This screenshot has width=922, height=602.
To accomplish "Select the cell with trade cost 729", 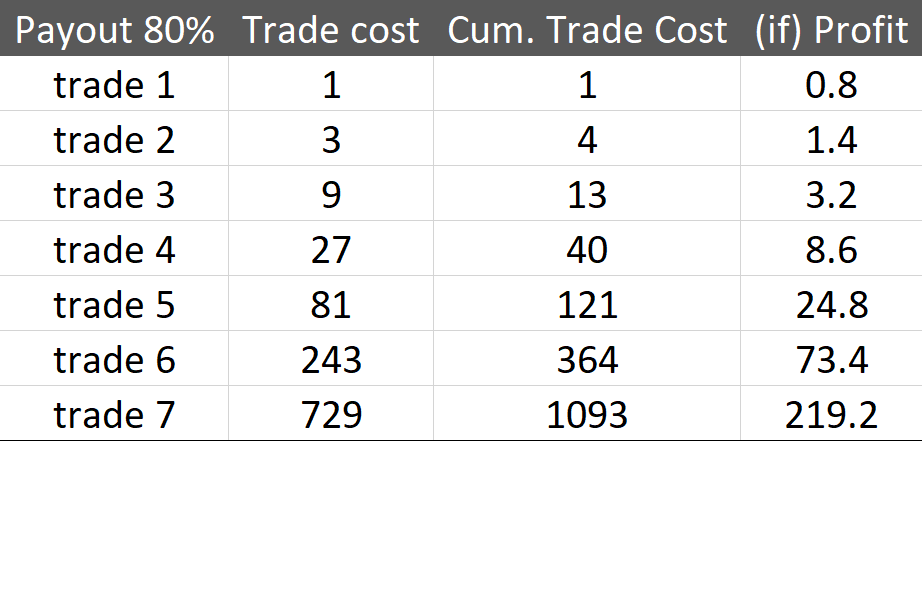I will click(x=331, y=413).
